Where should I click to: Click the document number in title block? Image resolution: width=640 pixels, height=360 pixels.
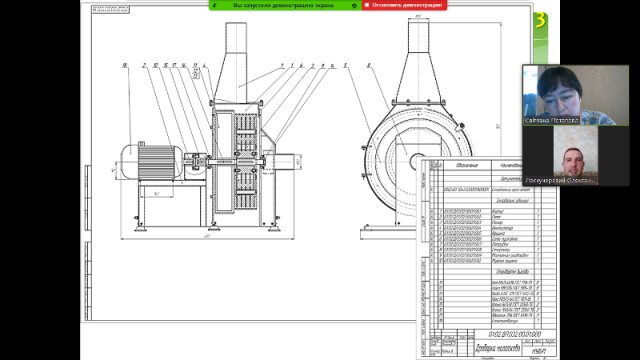(x=515, y=334)
